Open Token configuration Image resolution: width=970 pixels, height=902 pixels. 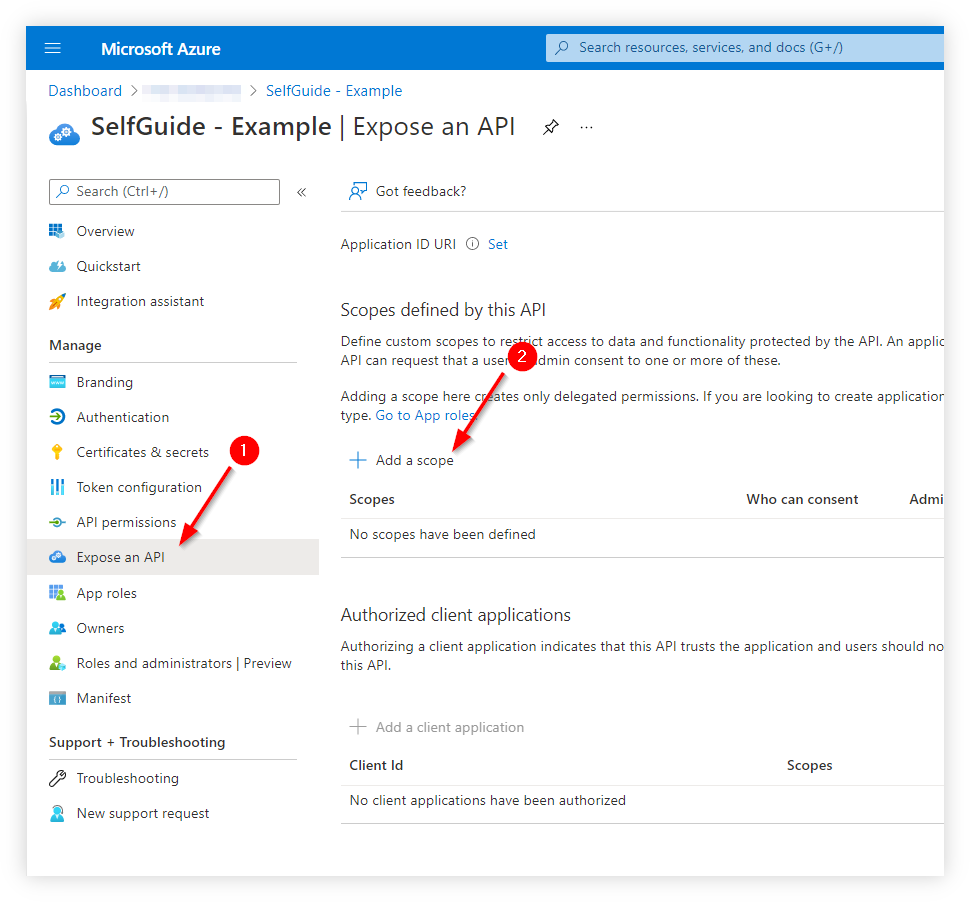pos(139,487)
